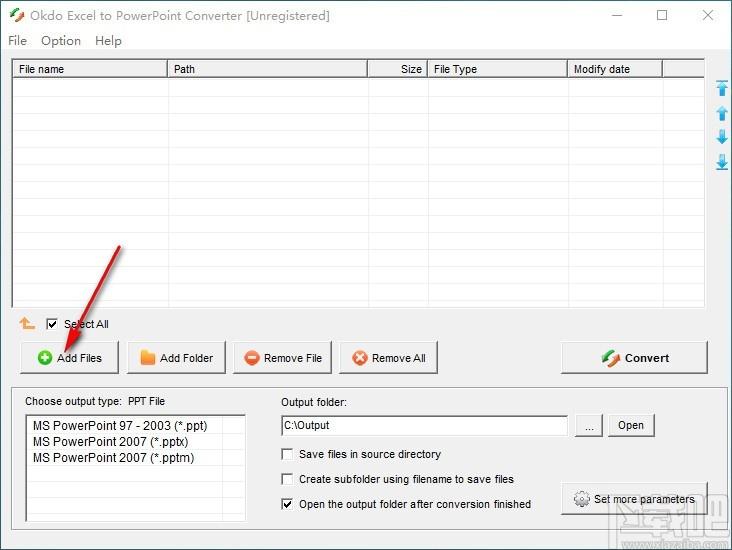The height and width of the screenshot is (550, 732).
Task: Click the orange up-level arrow icon
Action: (27, 323)
